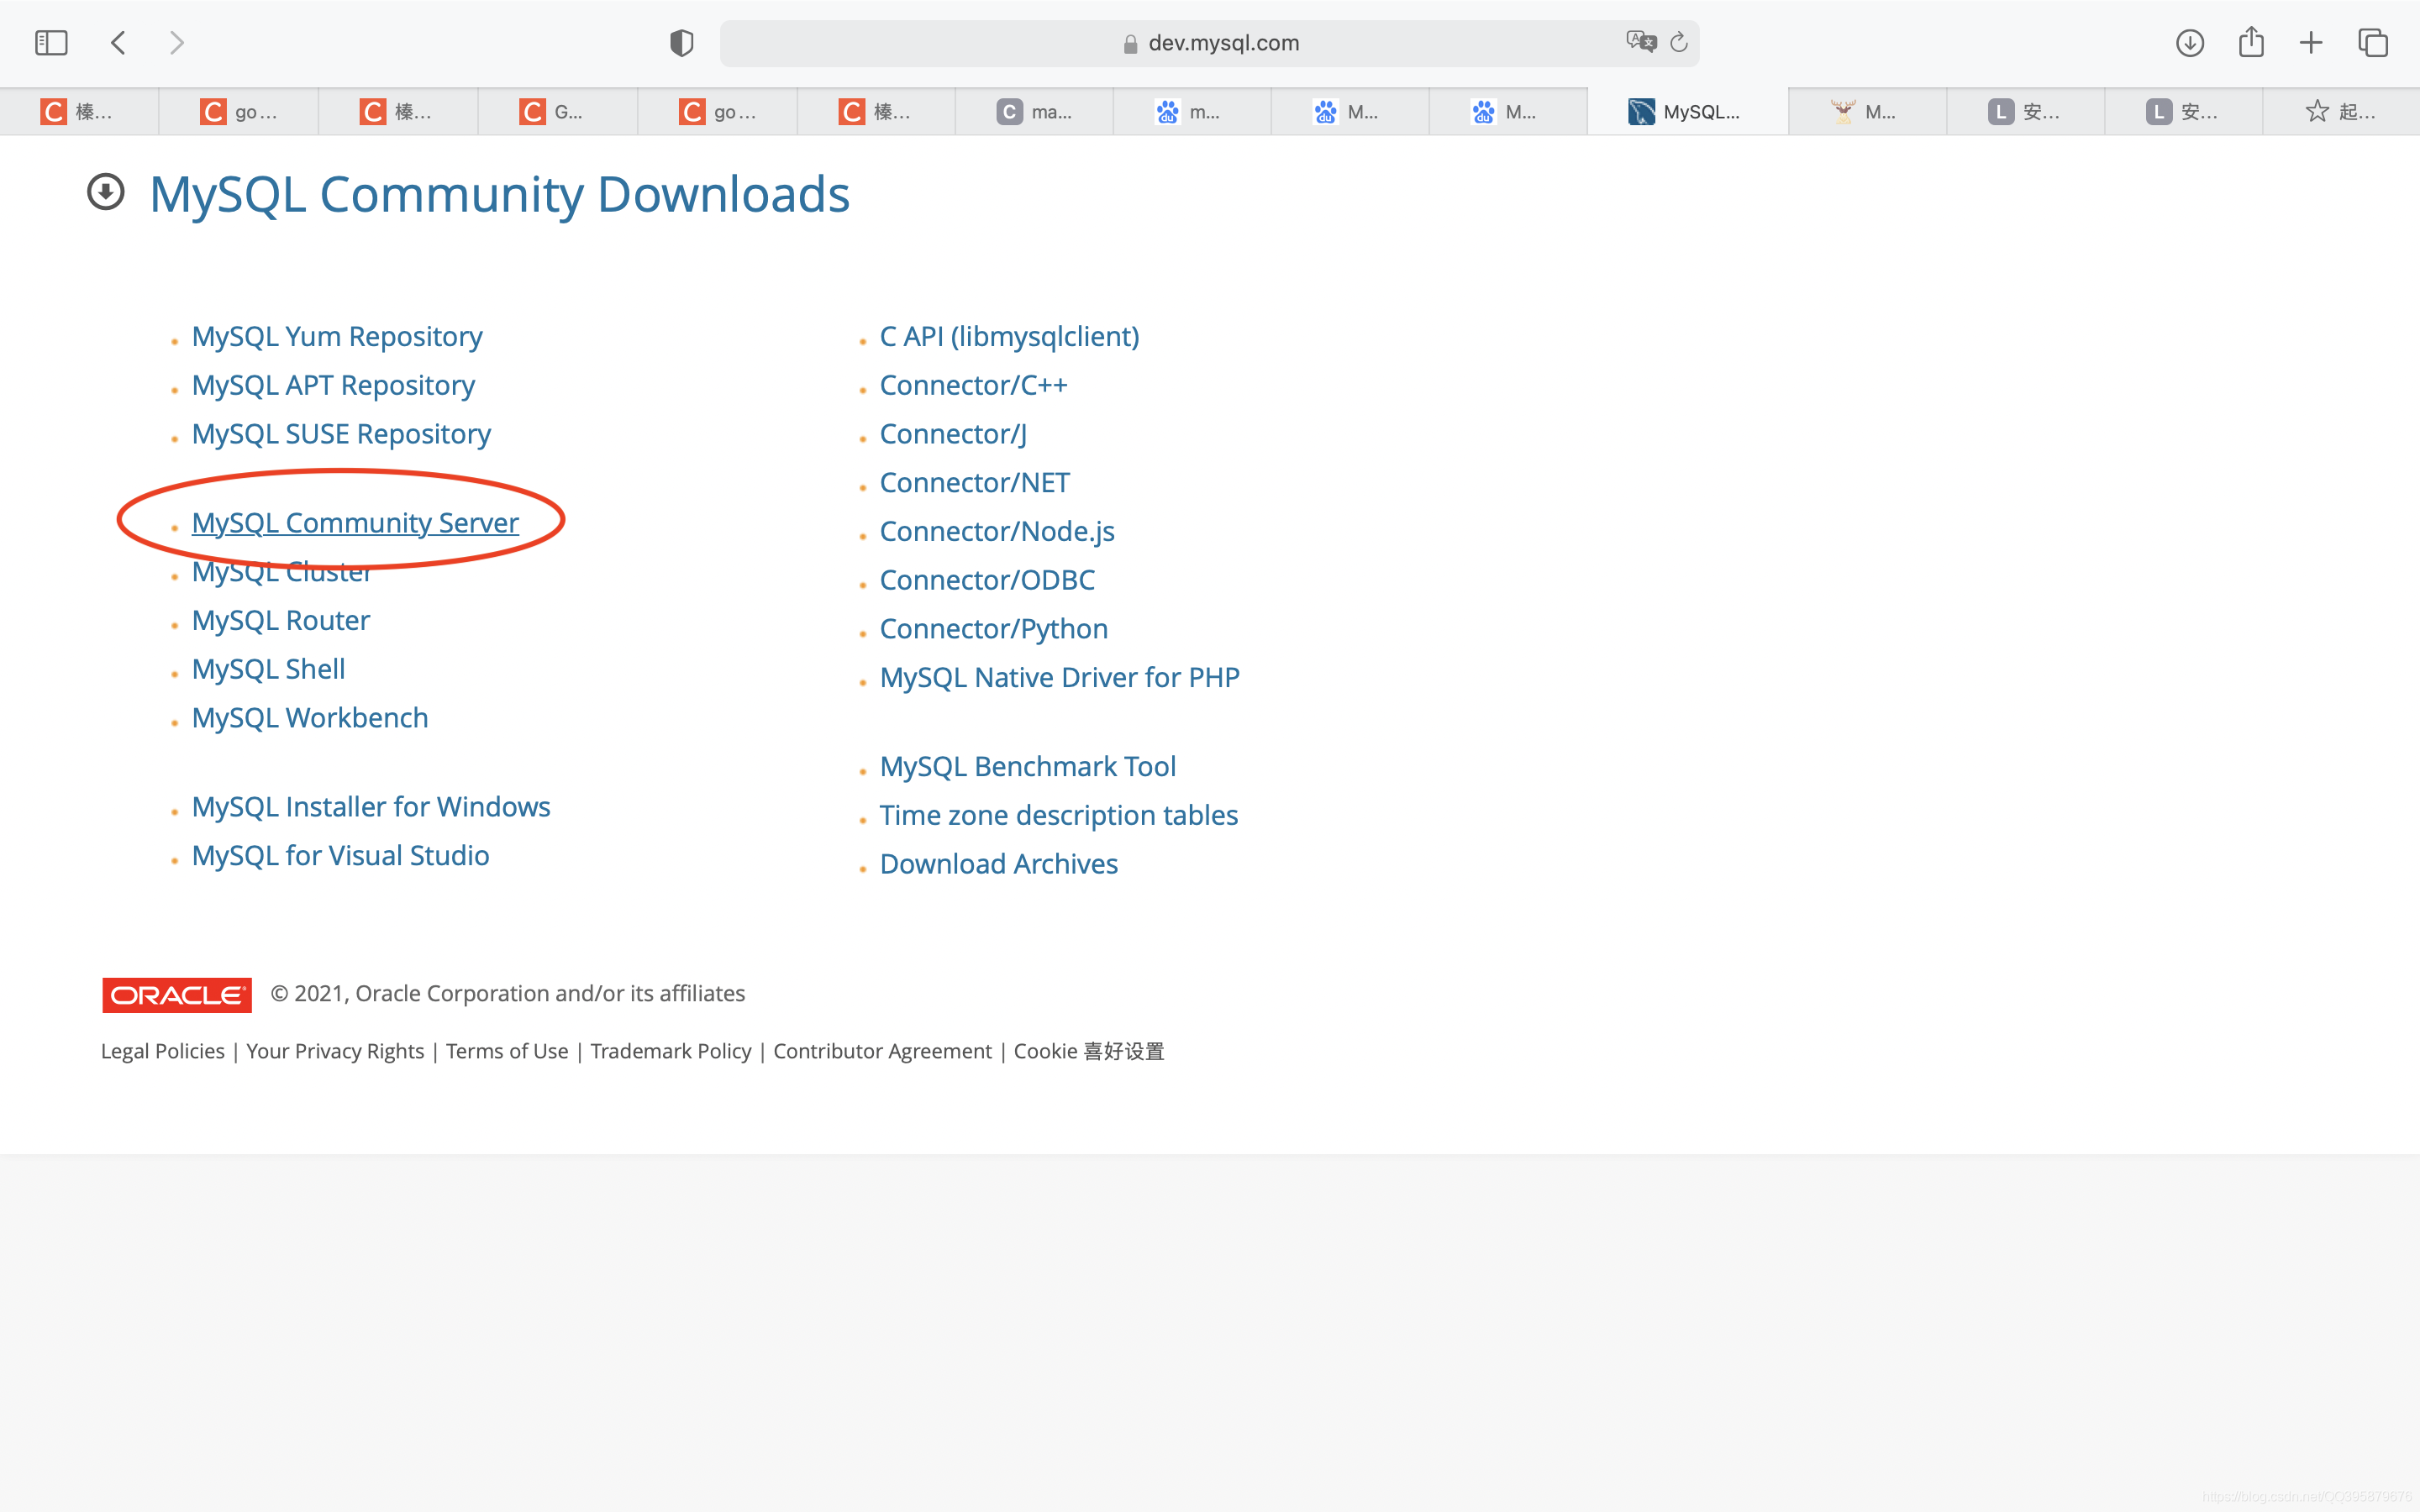Image resolution: width=2420 pixels, height=1512 pixels.
Task: Open the privacy report shield icon
Action: [681, 43]
